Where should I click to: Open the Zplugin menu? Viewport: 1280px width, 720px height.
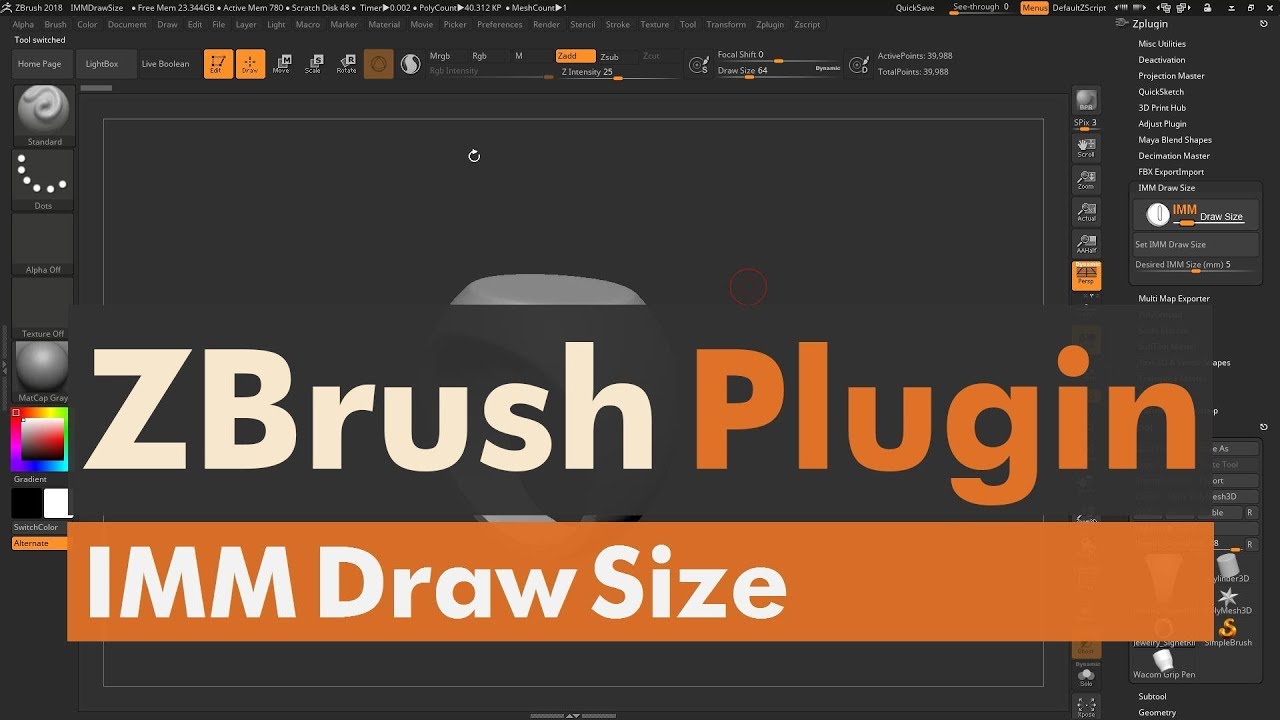770,24
